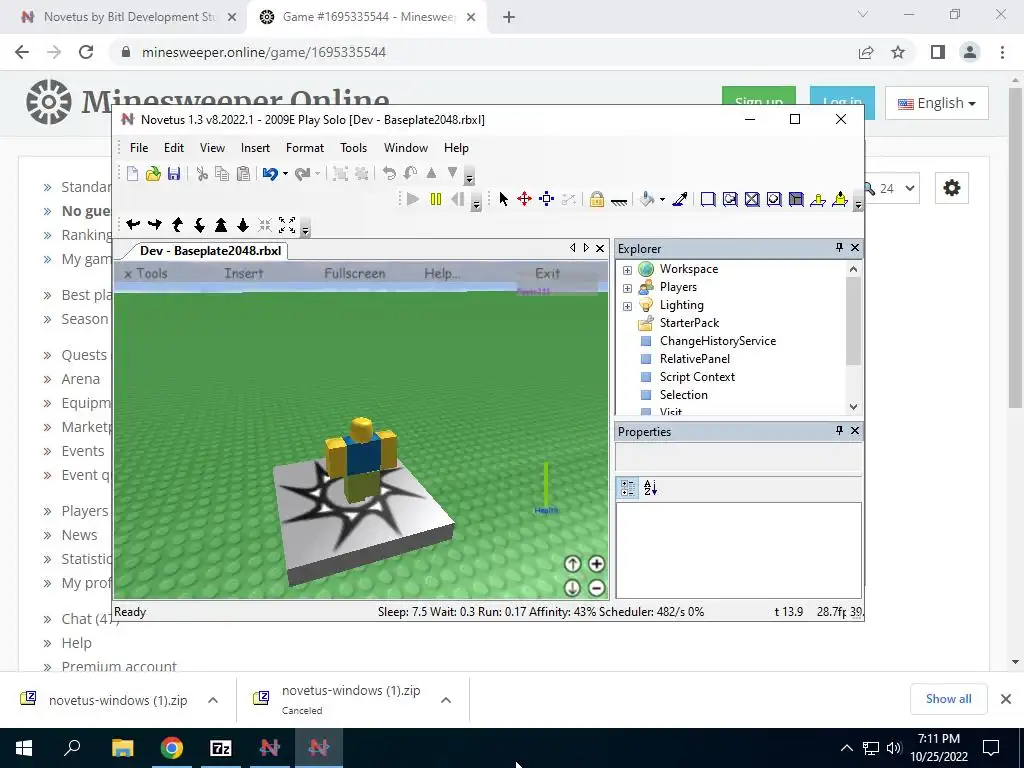Open the Insert menu in the menu bar
The width and height of the screenshot is (1024, 768).
pyautogui.click(x=255, y=148)
